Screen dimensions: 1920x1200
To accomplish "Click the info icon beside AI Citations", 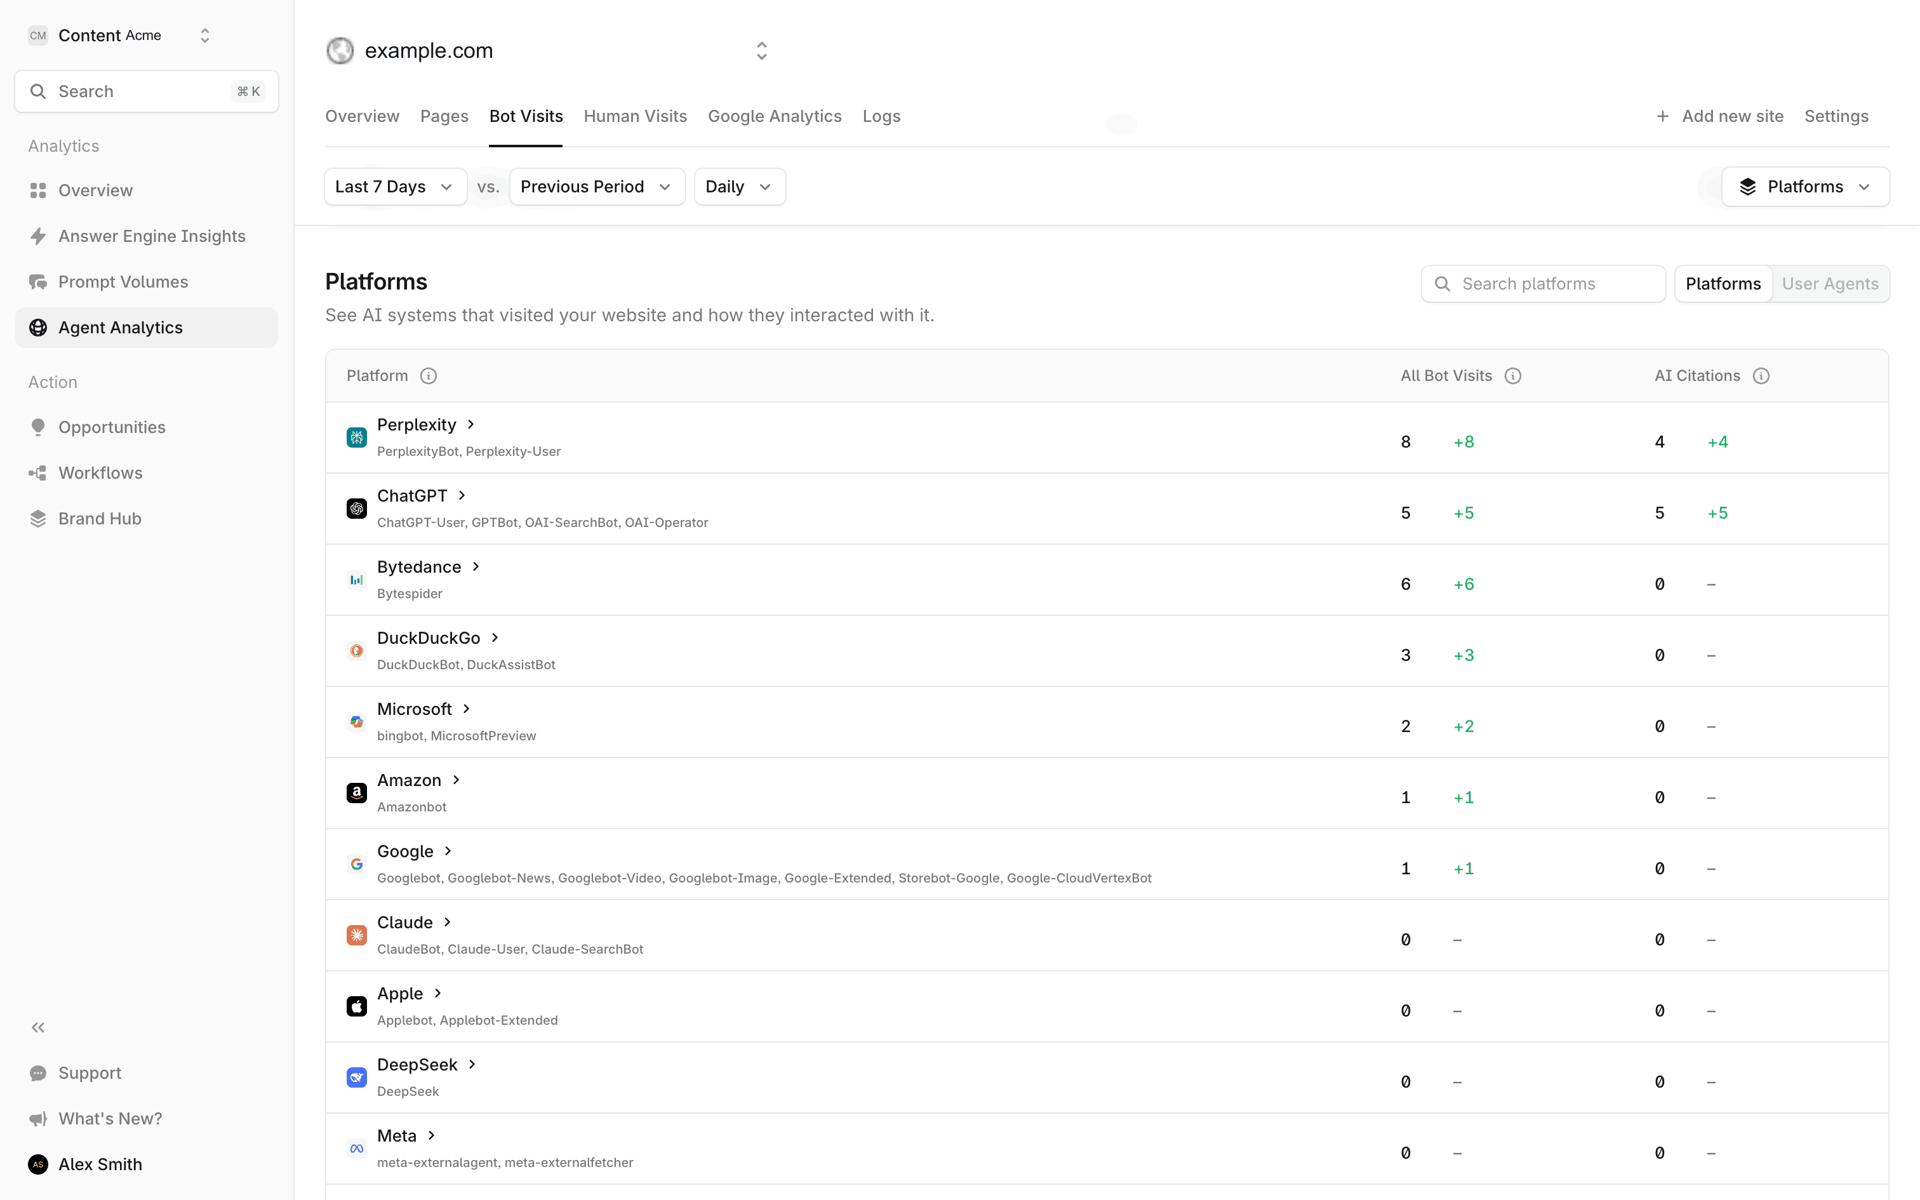I will (1761, 376).
